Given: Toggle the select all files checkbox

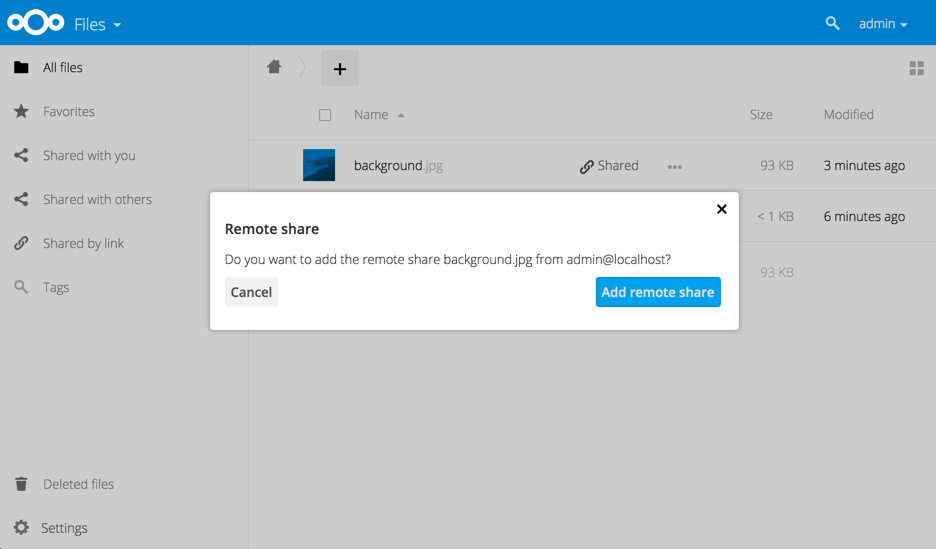Looking at the screenshot, I should tap(325, 115).
